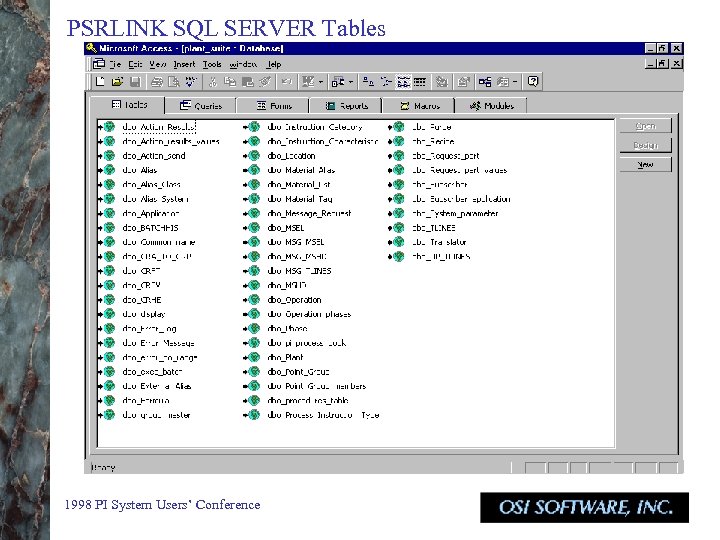This screenshot has height=540, width=720.
Task: Select the dbo_display table
Action: click(144, 314)
